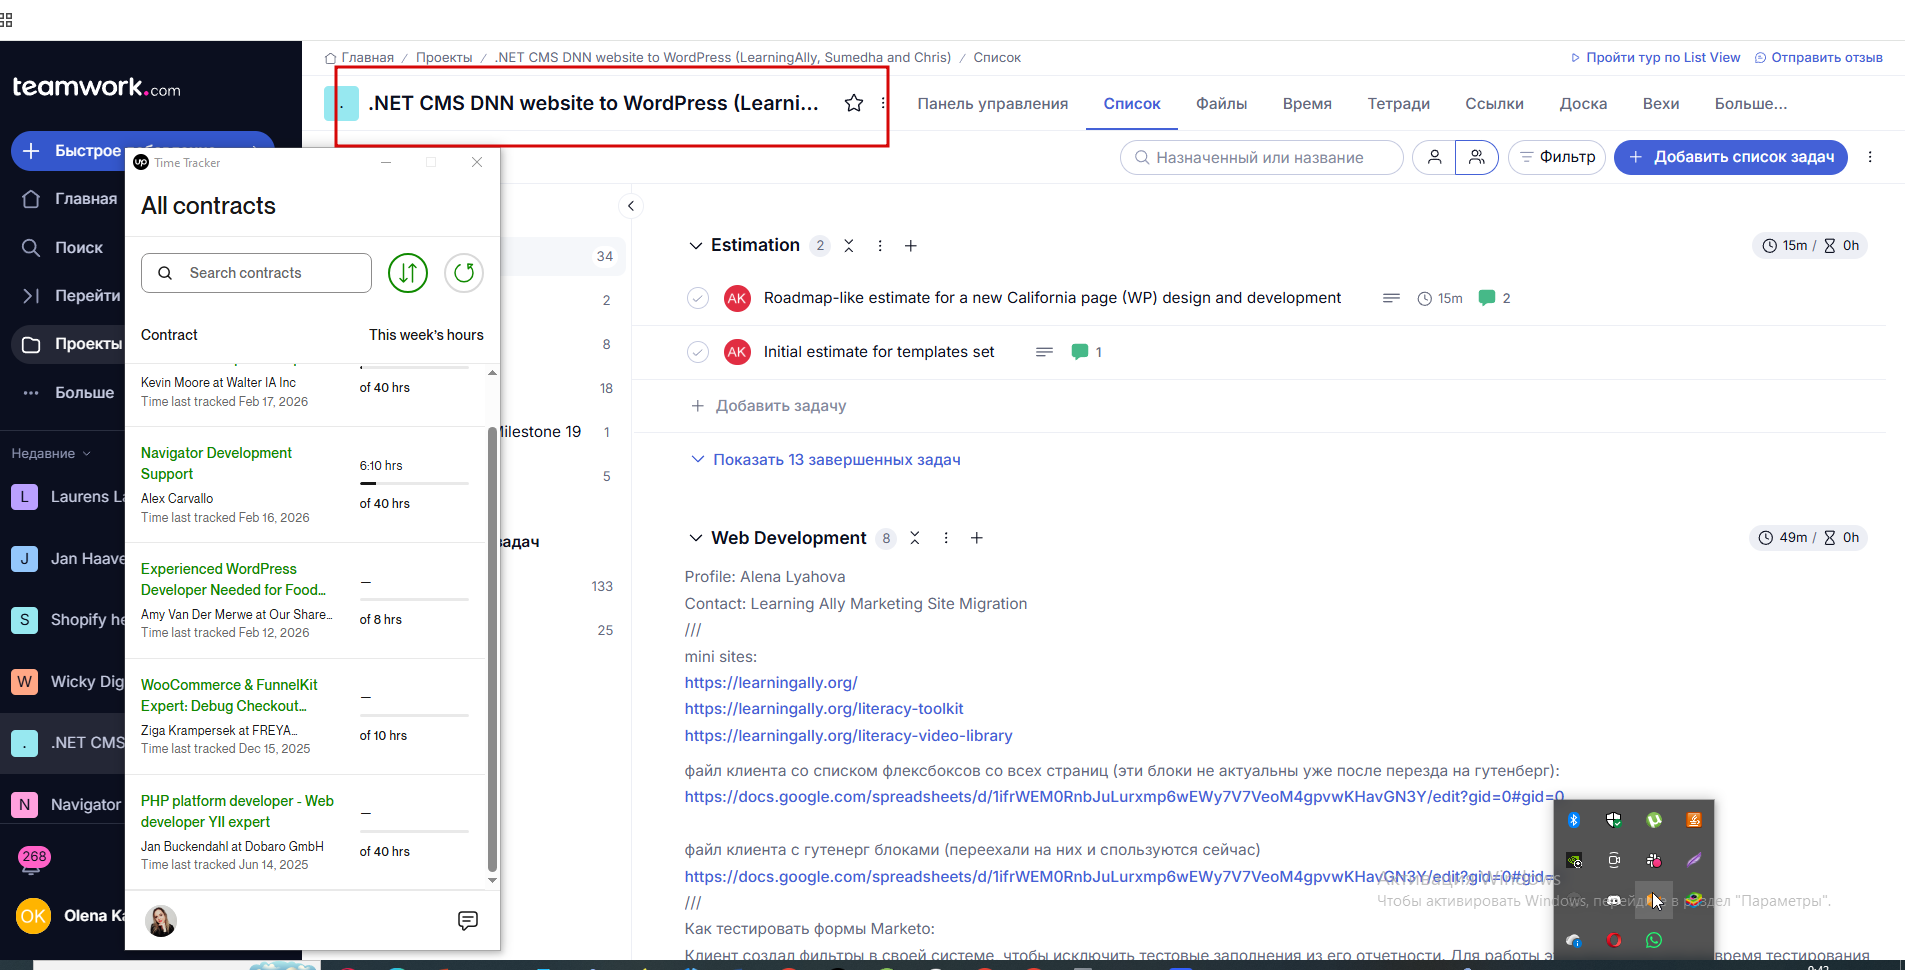Open WhatsApp icon in system tray
Screen dimensions: 1905x970
point(1654,940)
